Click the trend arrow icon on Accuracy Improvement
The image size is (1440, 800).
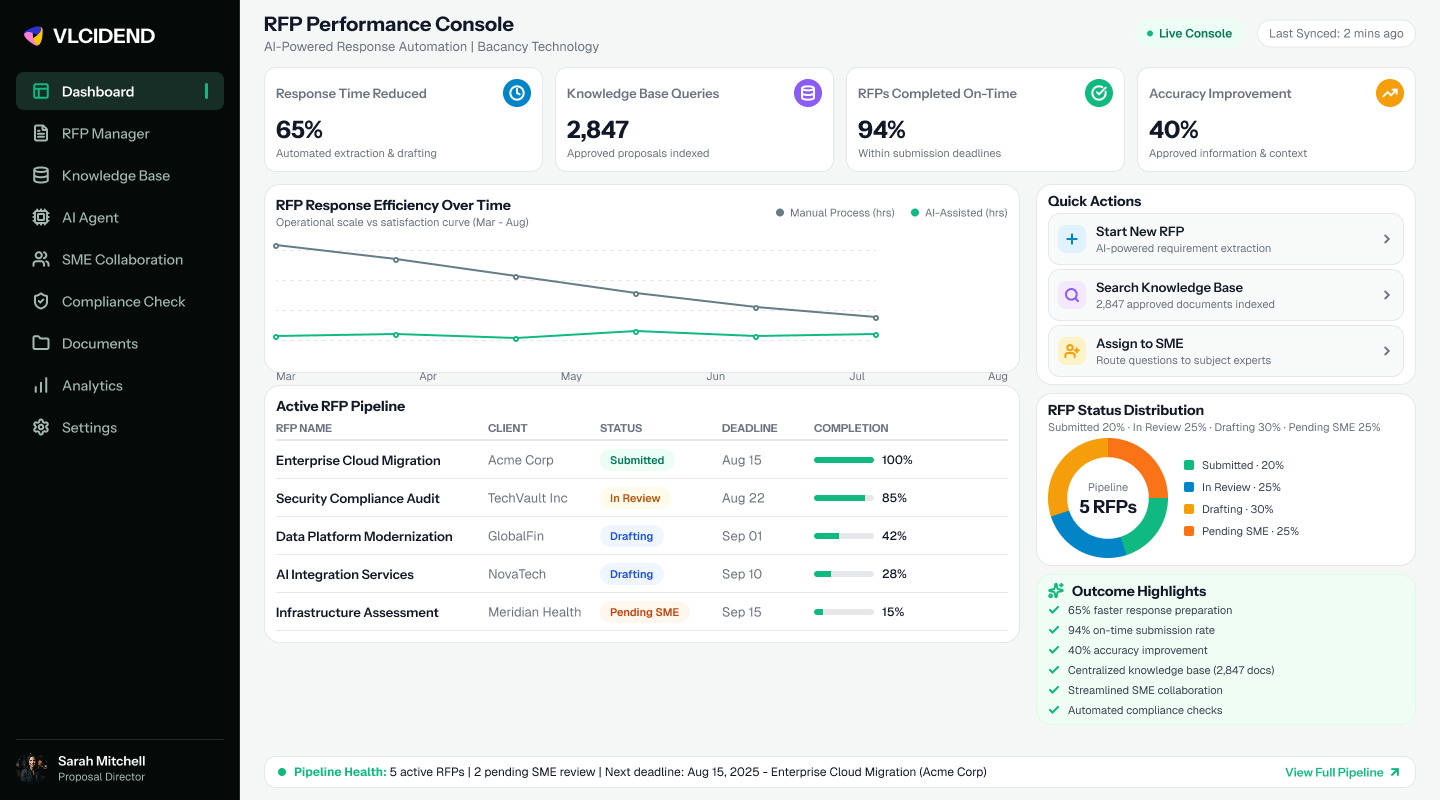point(1390,93)
